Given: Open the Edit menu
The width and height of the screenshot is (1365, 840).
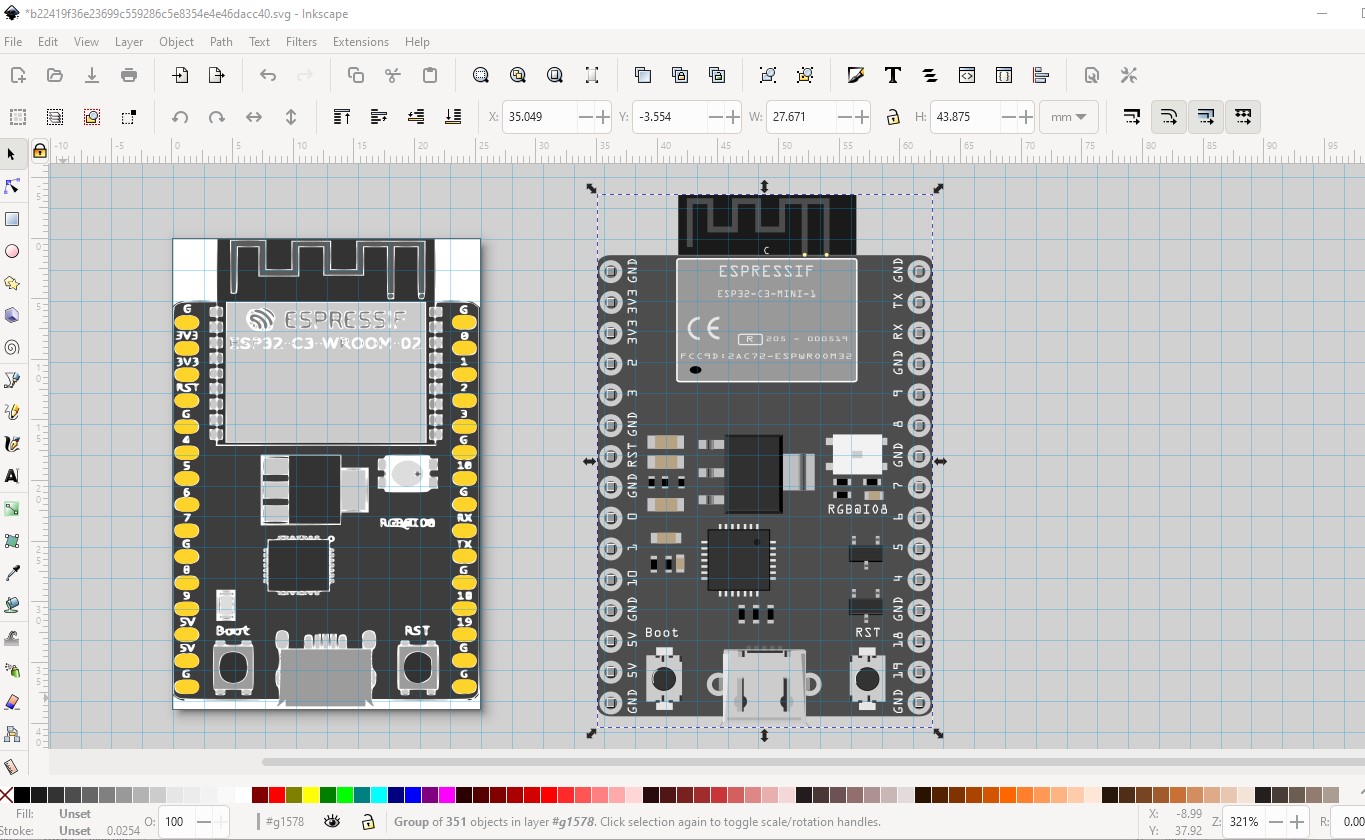Looking at the screenshot, I should [x=48, y=42].
